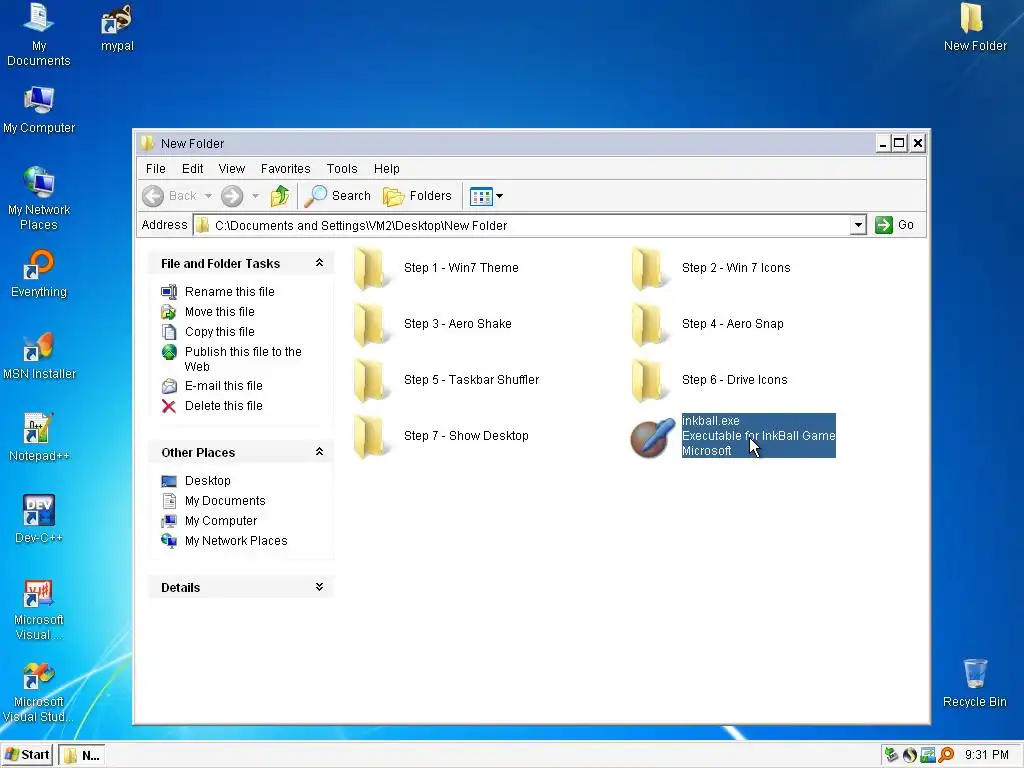Click the Forward navigation button
The width and height of the screenshot is (1024, 768).
pyautogui.click(x=232, y=195)
